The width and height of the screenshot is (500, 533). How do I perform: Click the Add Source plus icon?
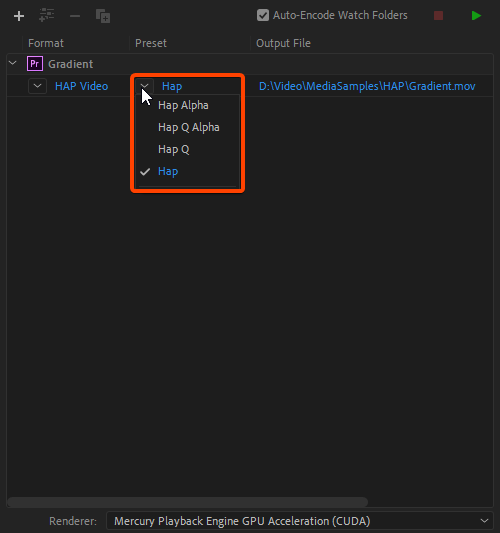19,16
